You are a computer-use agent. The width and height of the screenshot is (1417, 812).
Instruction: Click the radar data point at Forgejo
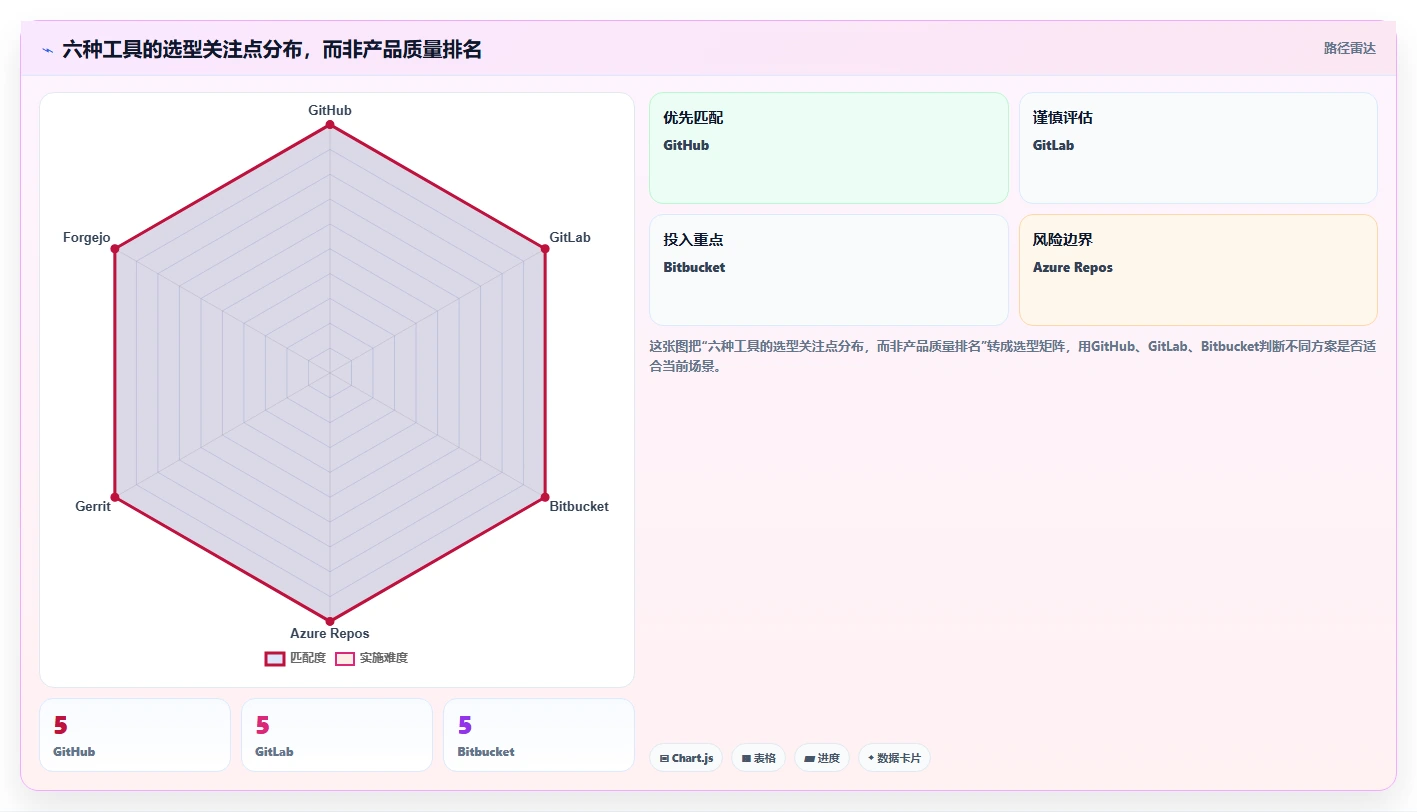click(x=115, y=248)
